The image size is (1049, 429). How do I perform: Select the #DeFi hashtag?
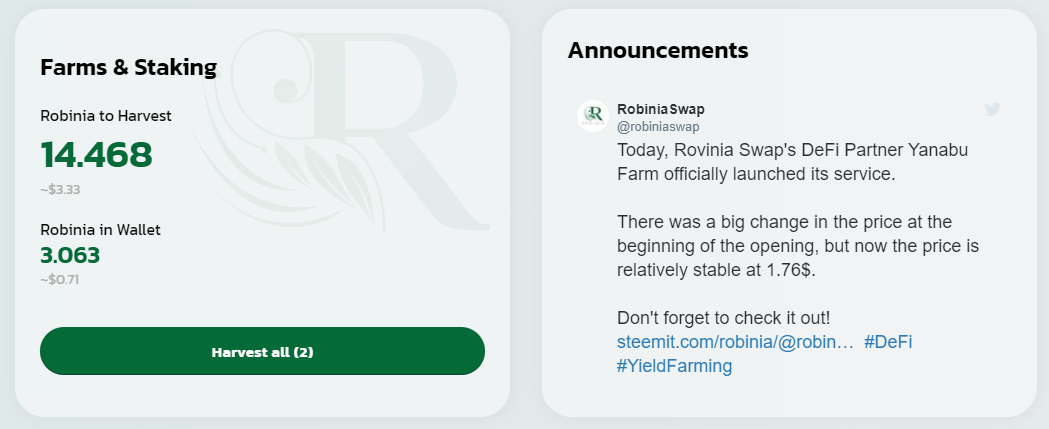[887, 342]
